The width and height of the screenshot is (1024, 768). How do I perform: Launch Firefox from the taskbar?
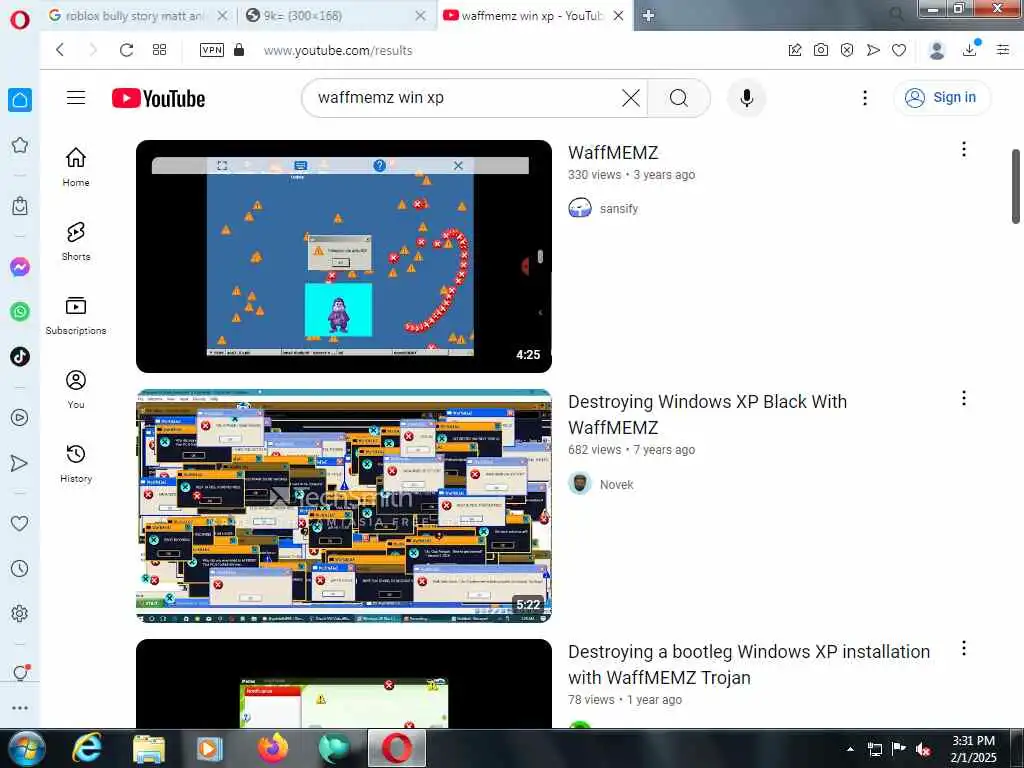[x=272, y=748]
